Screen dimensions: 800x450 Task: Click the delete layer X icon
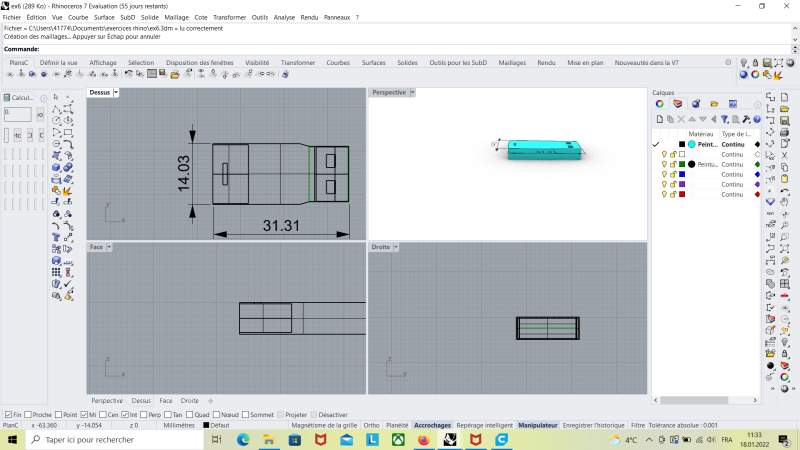pyautogui.click(x=681, y=119)
